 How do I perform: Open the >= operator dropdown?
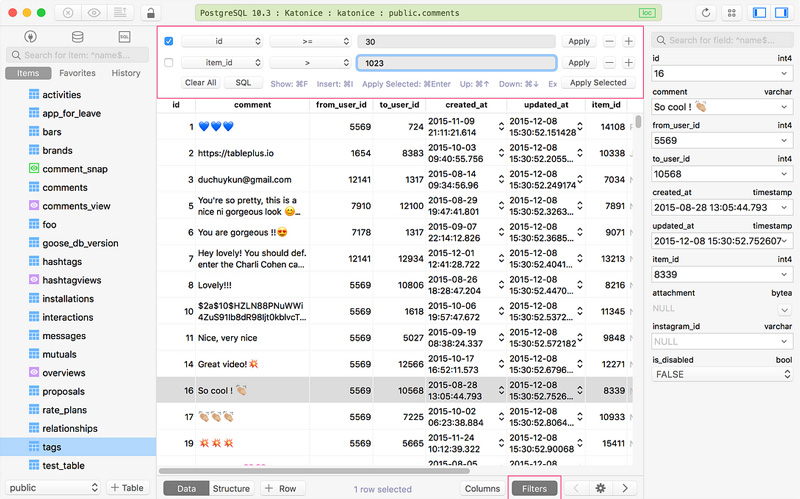309,41
